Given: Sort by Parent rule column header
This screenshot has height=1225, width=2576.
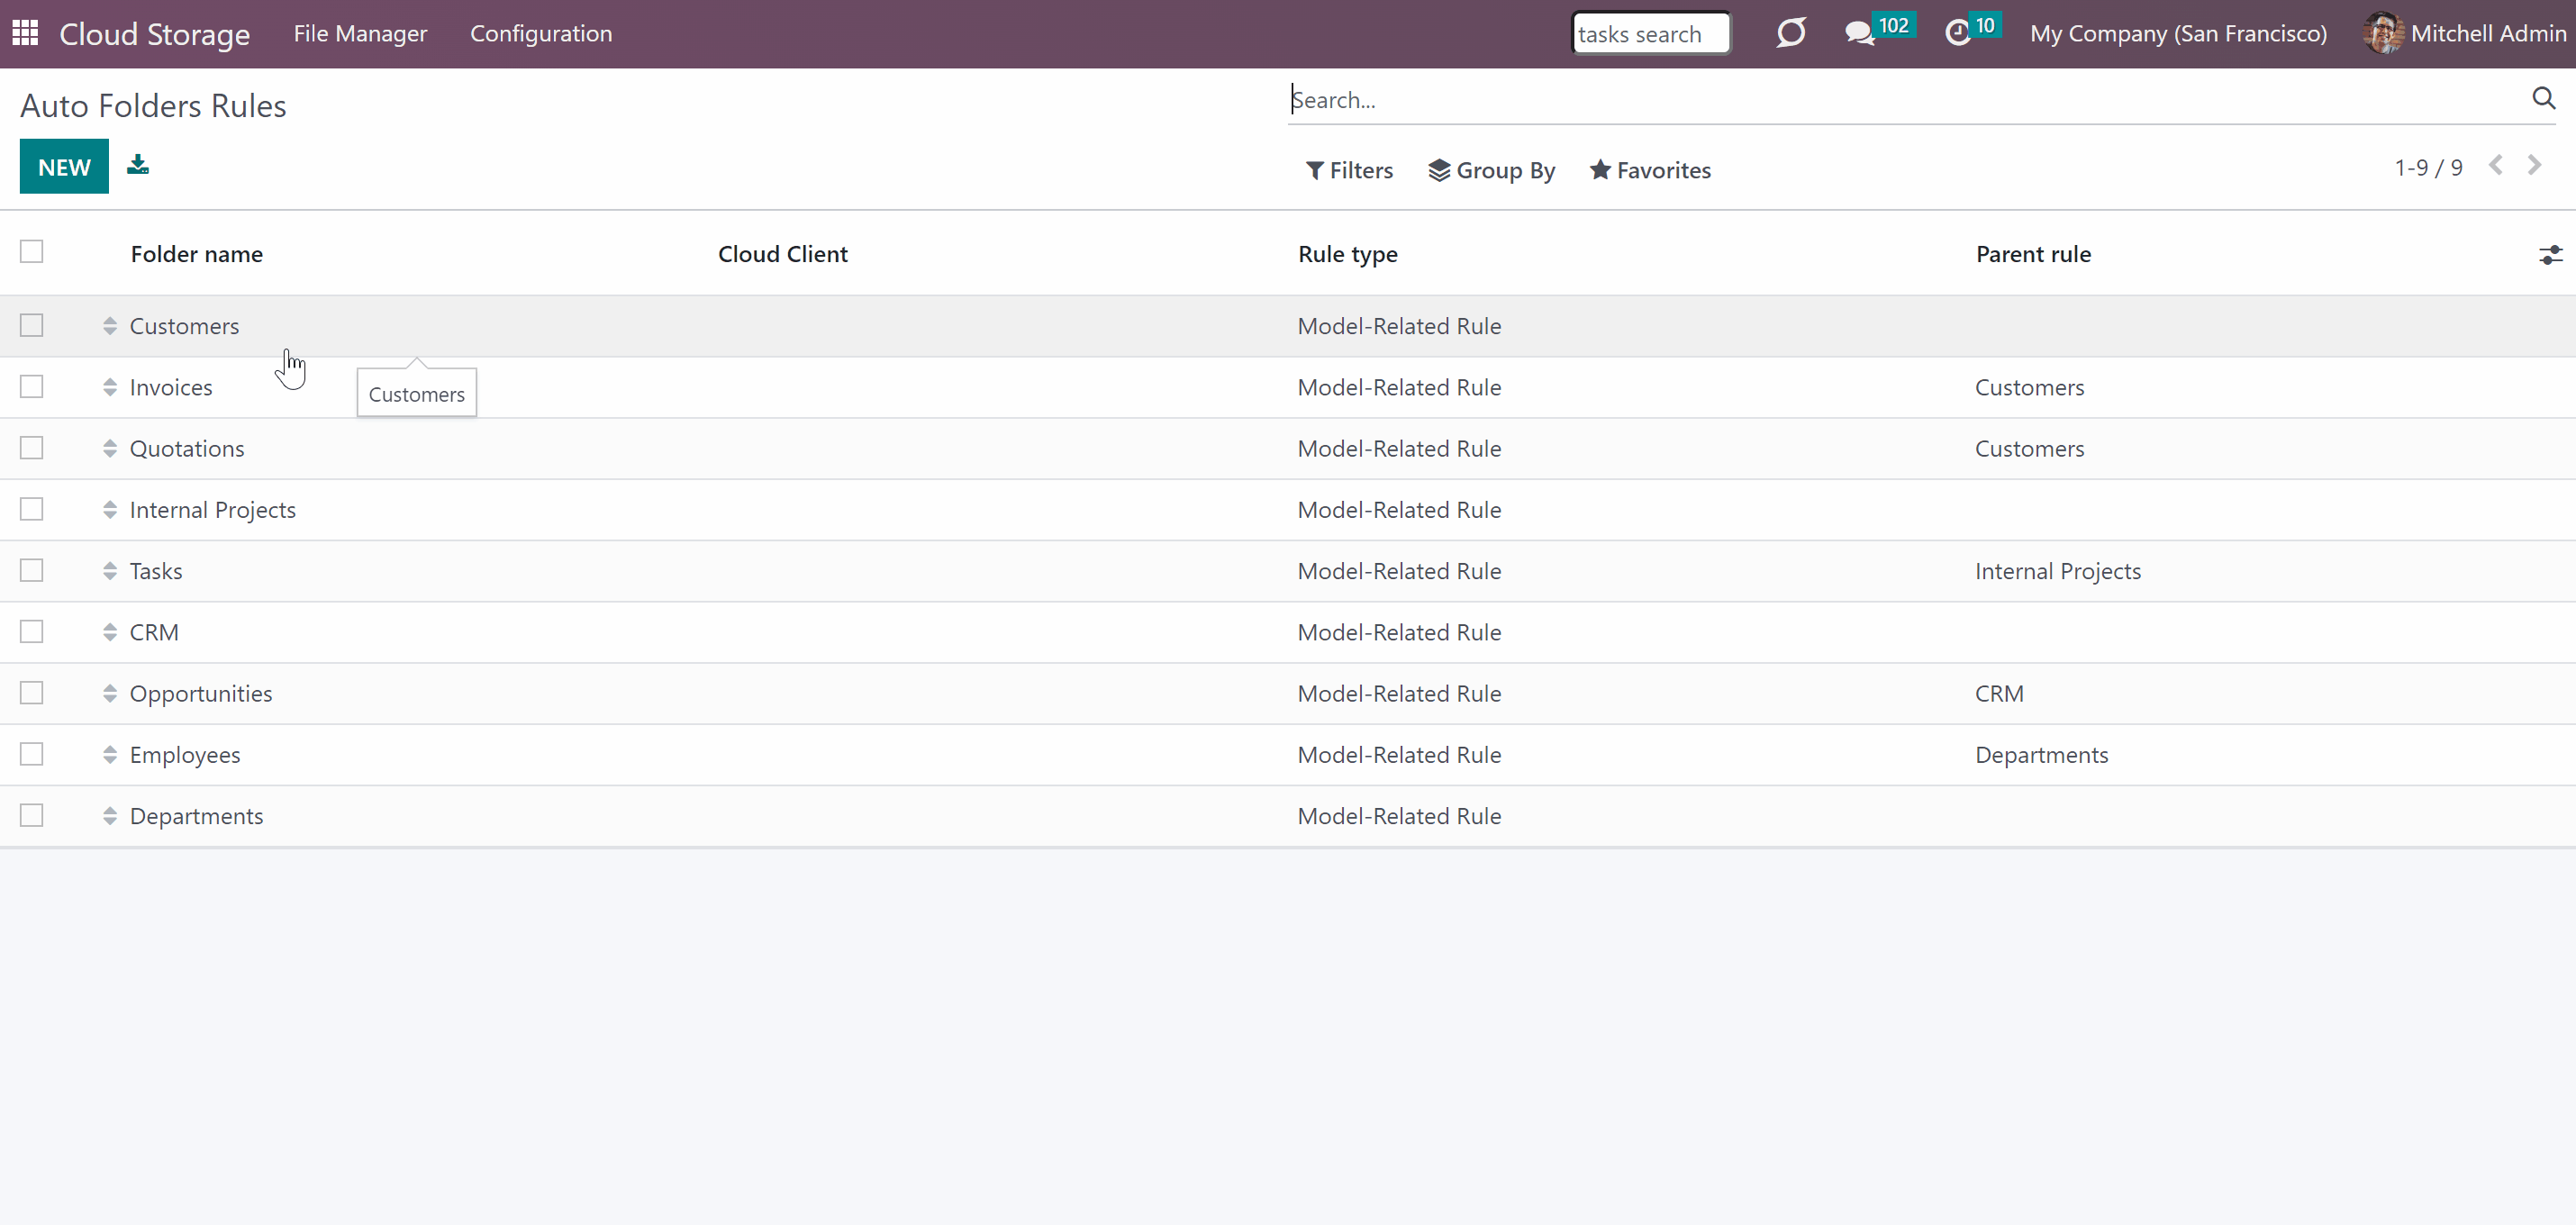Looking at the screenshot, I should [x=2033, y=254].
